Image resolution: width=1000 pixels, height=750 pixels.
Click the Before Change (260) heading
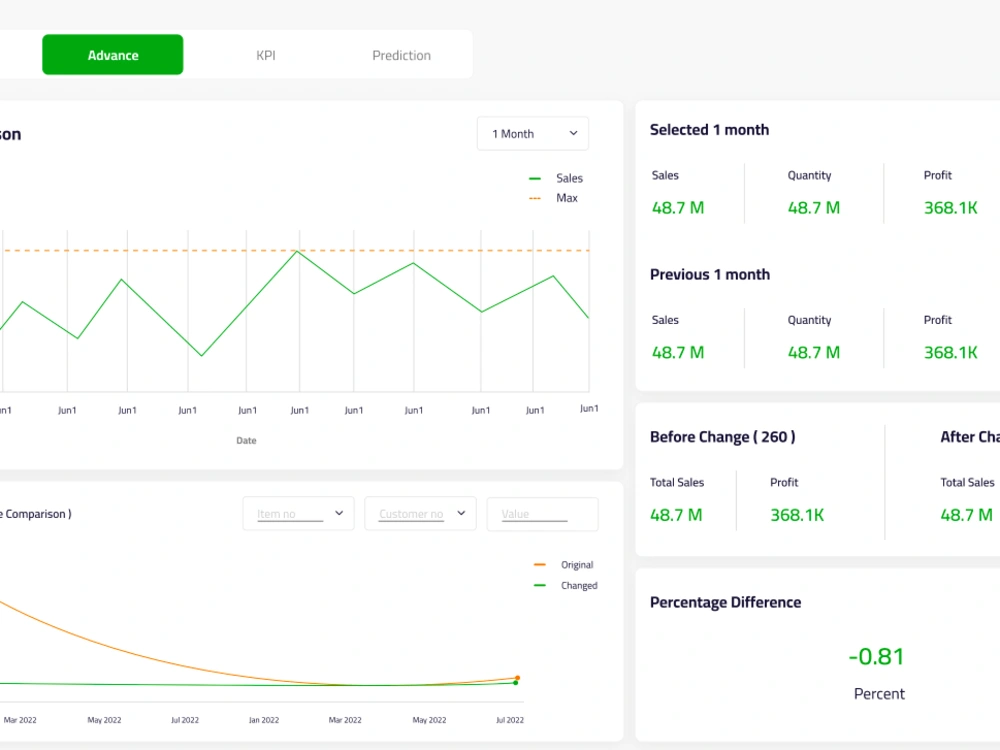(723, 436)
